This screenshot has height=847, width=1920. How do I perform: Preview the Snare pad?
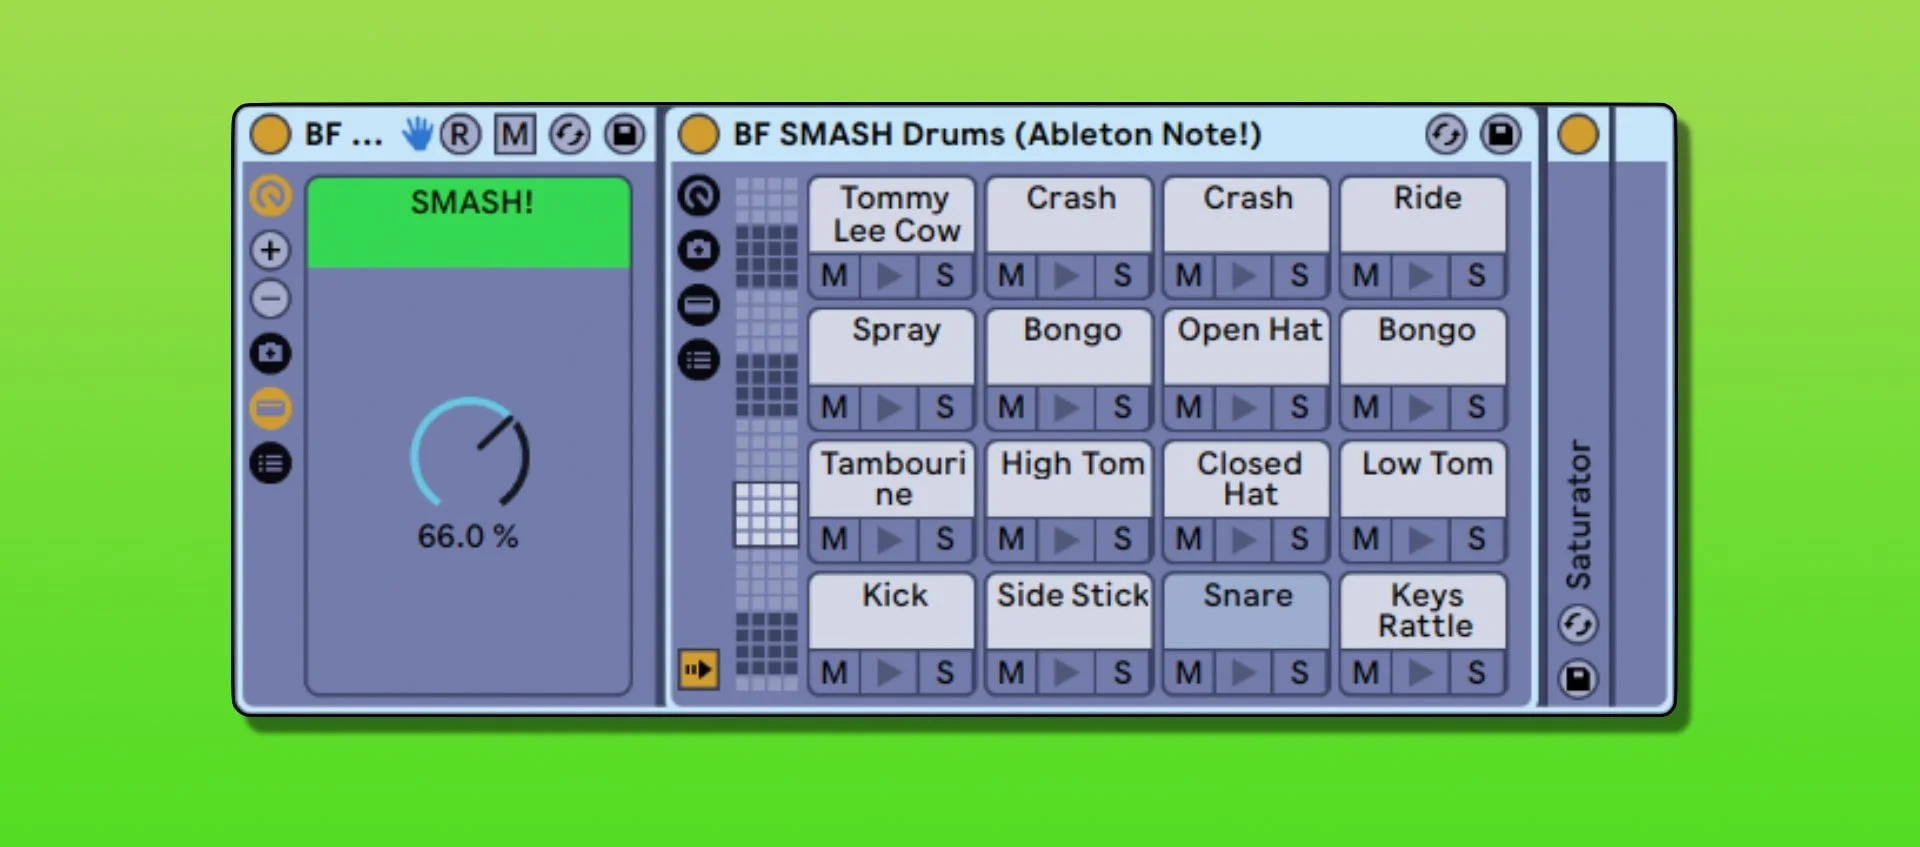(1244, 673)
